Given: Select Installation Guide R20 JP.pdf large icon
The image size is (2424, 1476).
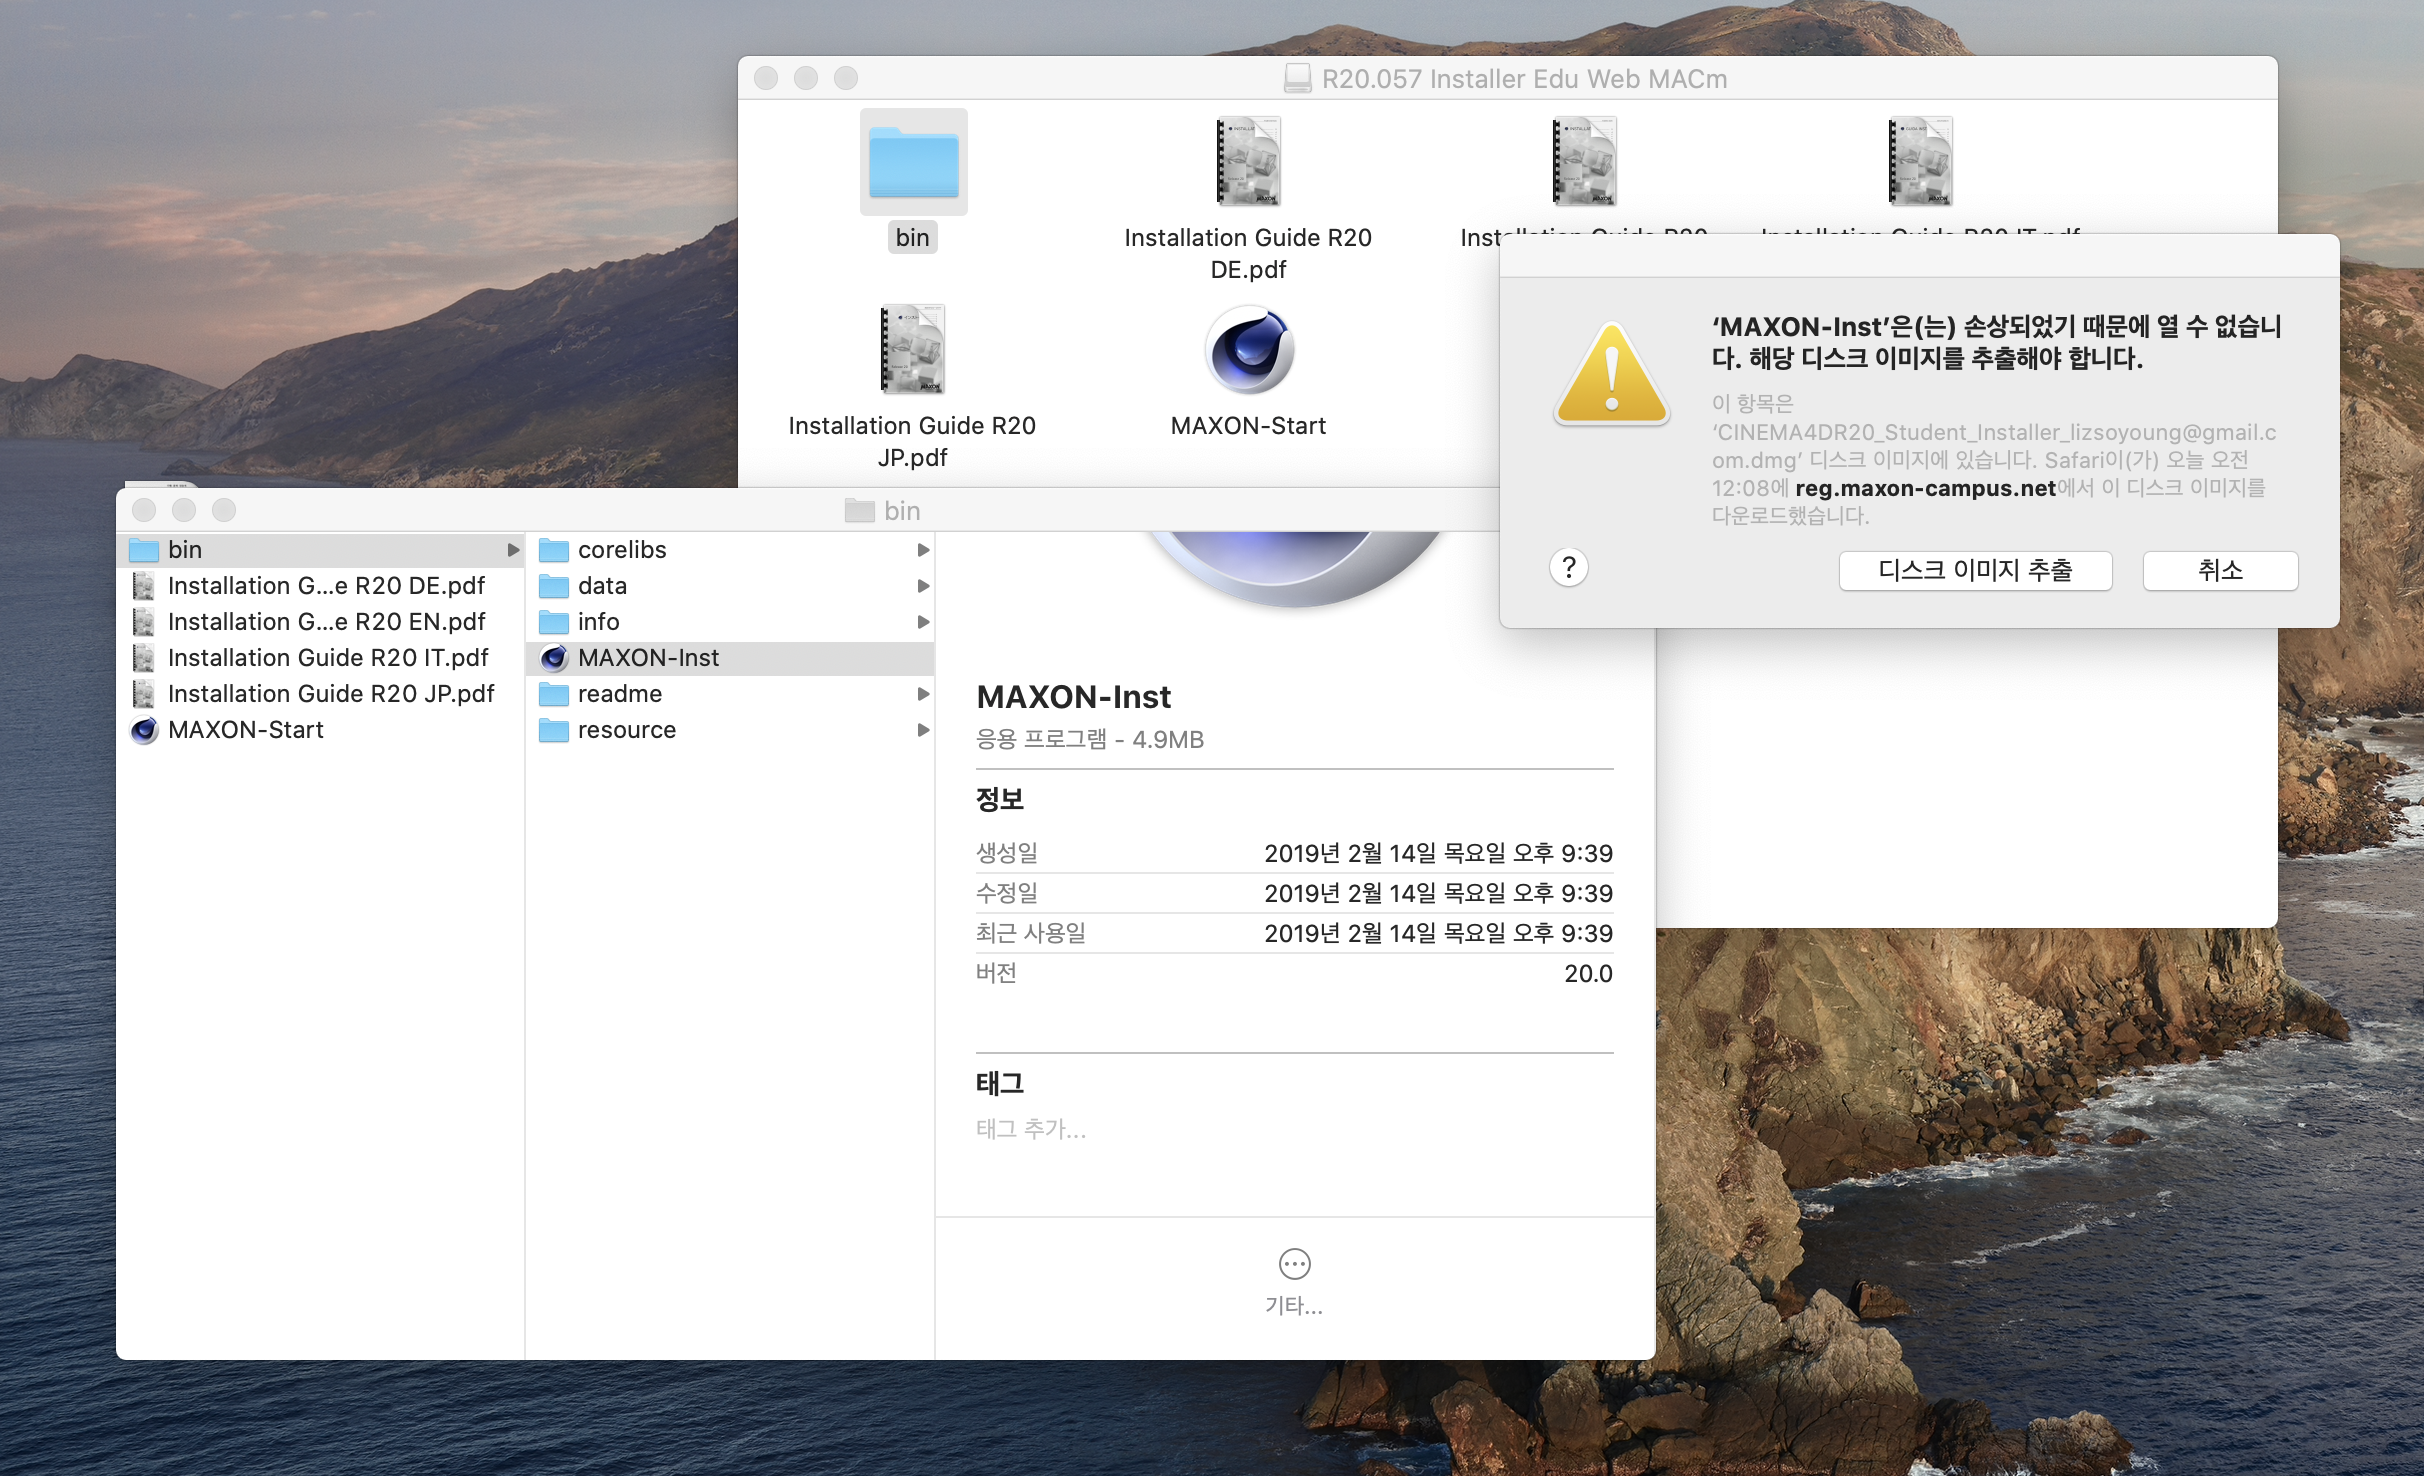Looking at the screenshot, I should coord(912,349).
